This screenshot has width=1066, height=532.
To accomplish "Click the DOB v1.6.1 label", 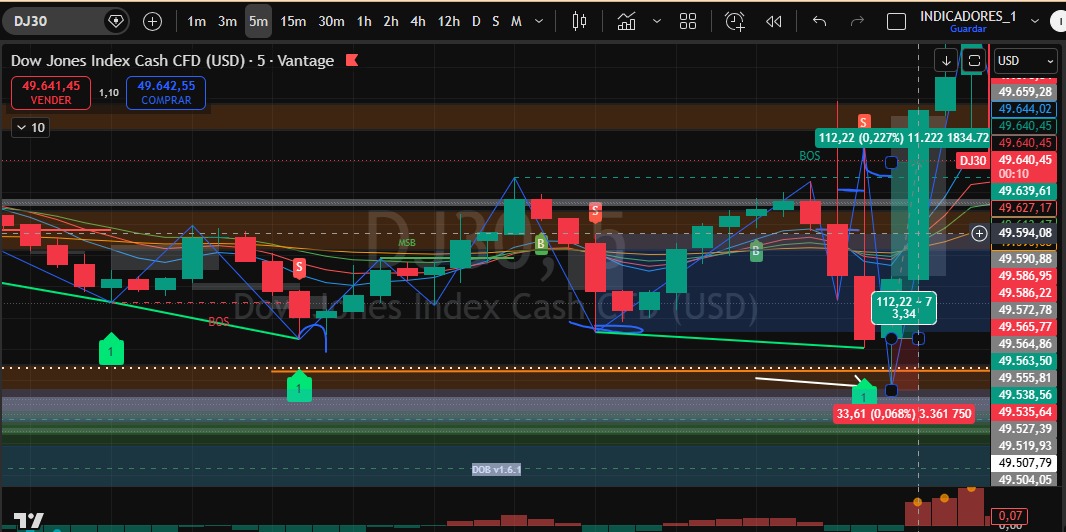I will pos(496,469).
